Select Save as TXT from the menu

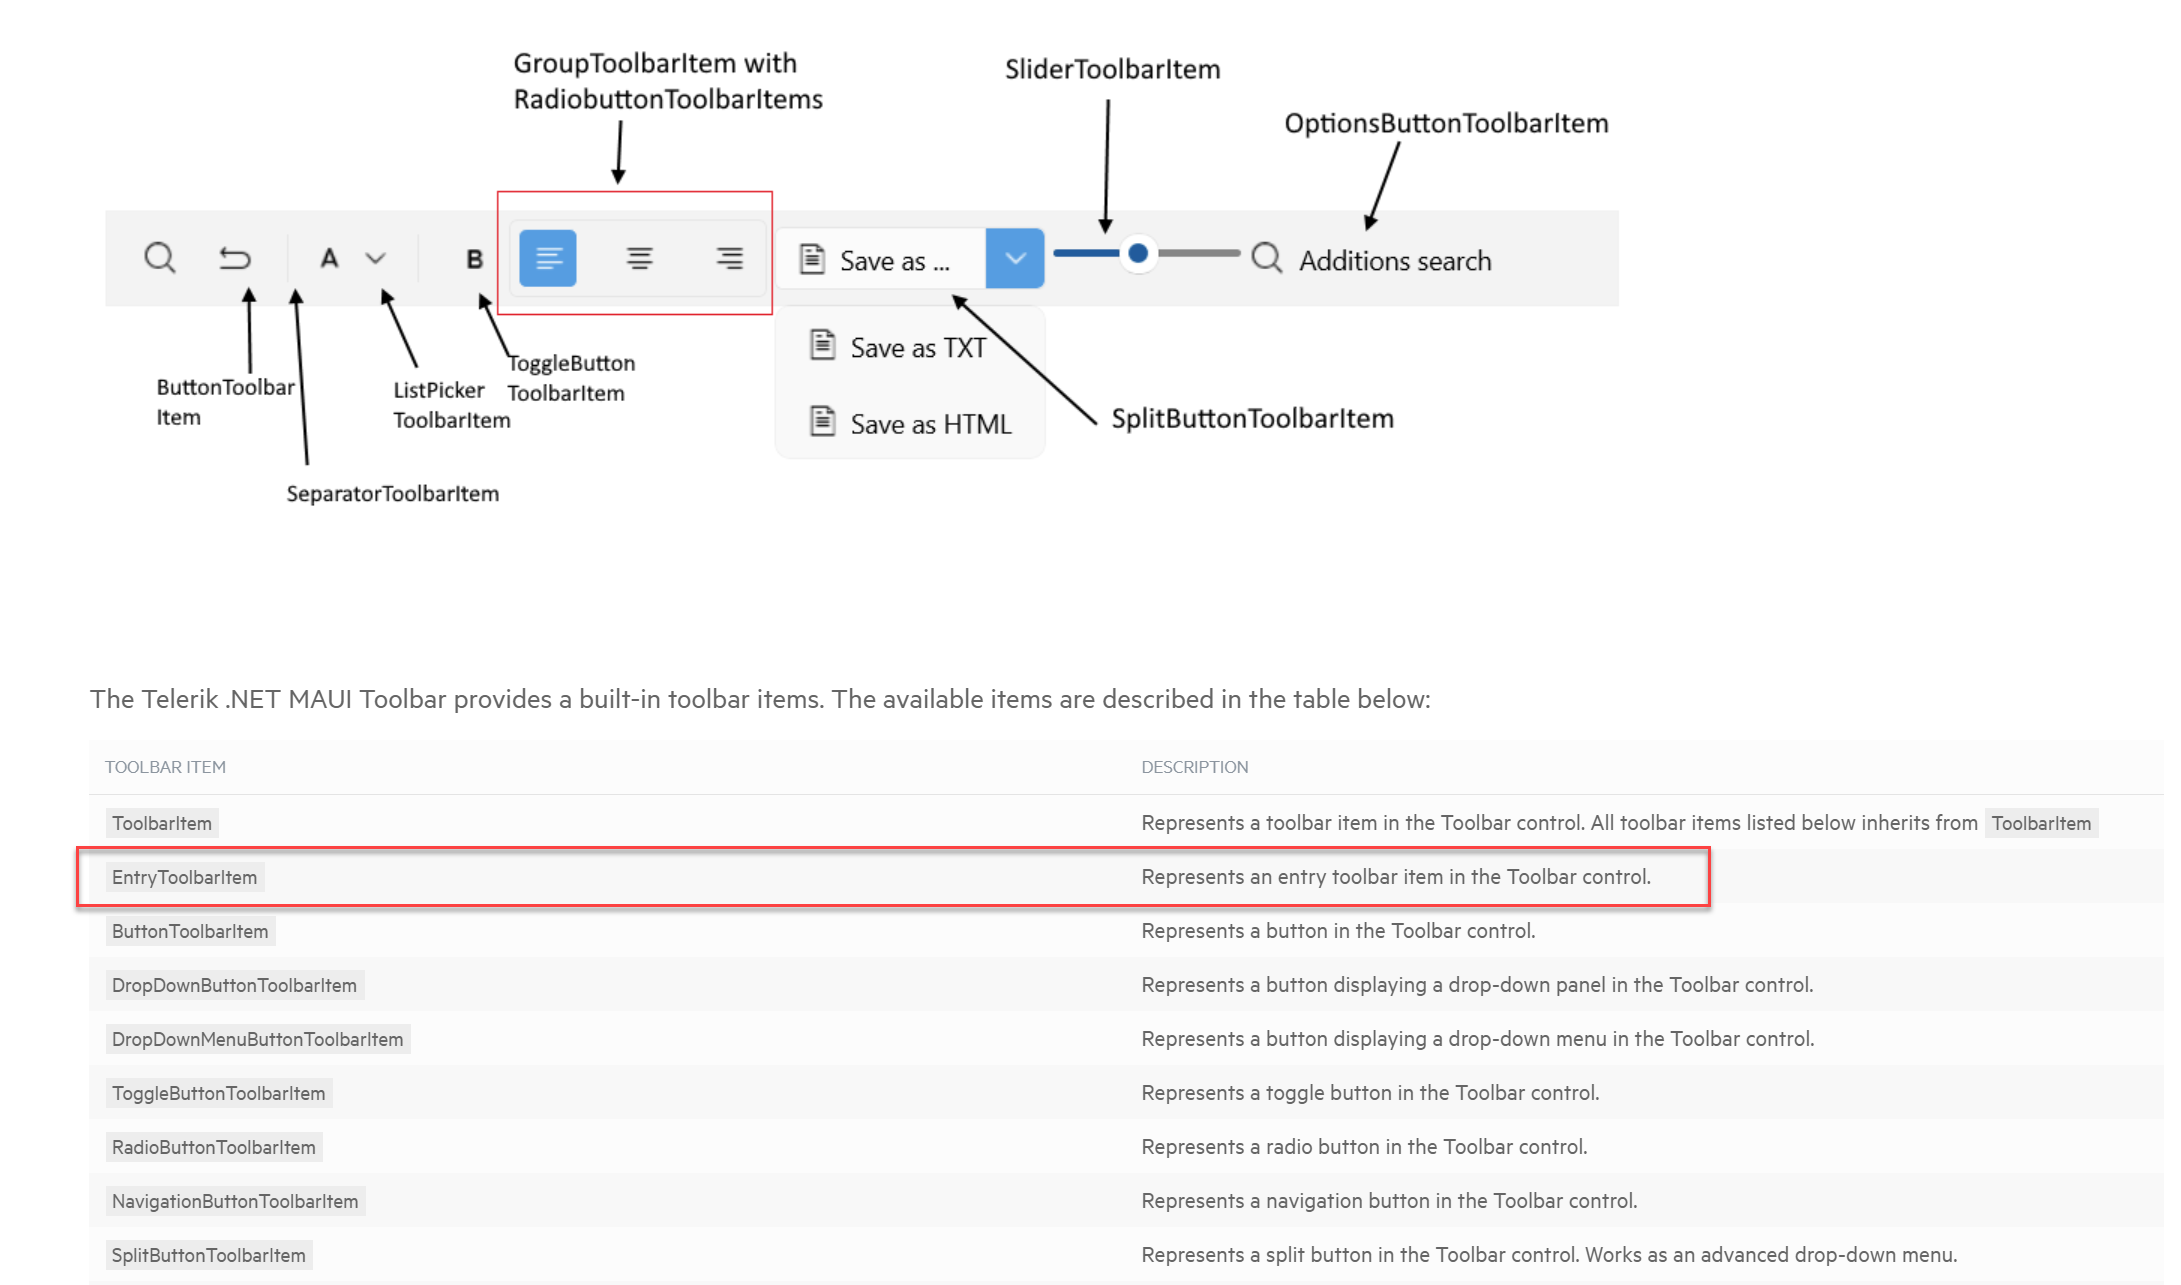(x=917, y=347)
